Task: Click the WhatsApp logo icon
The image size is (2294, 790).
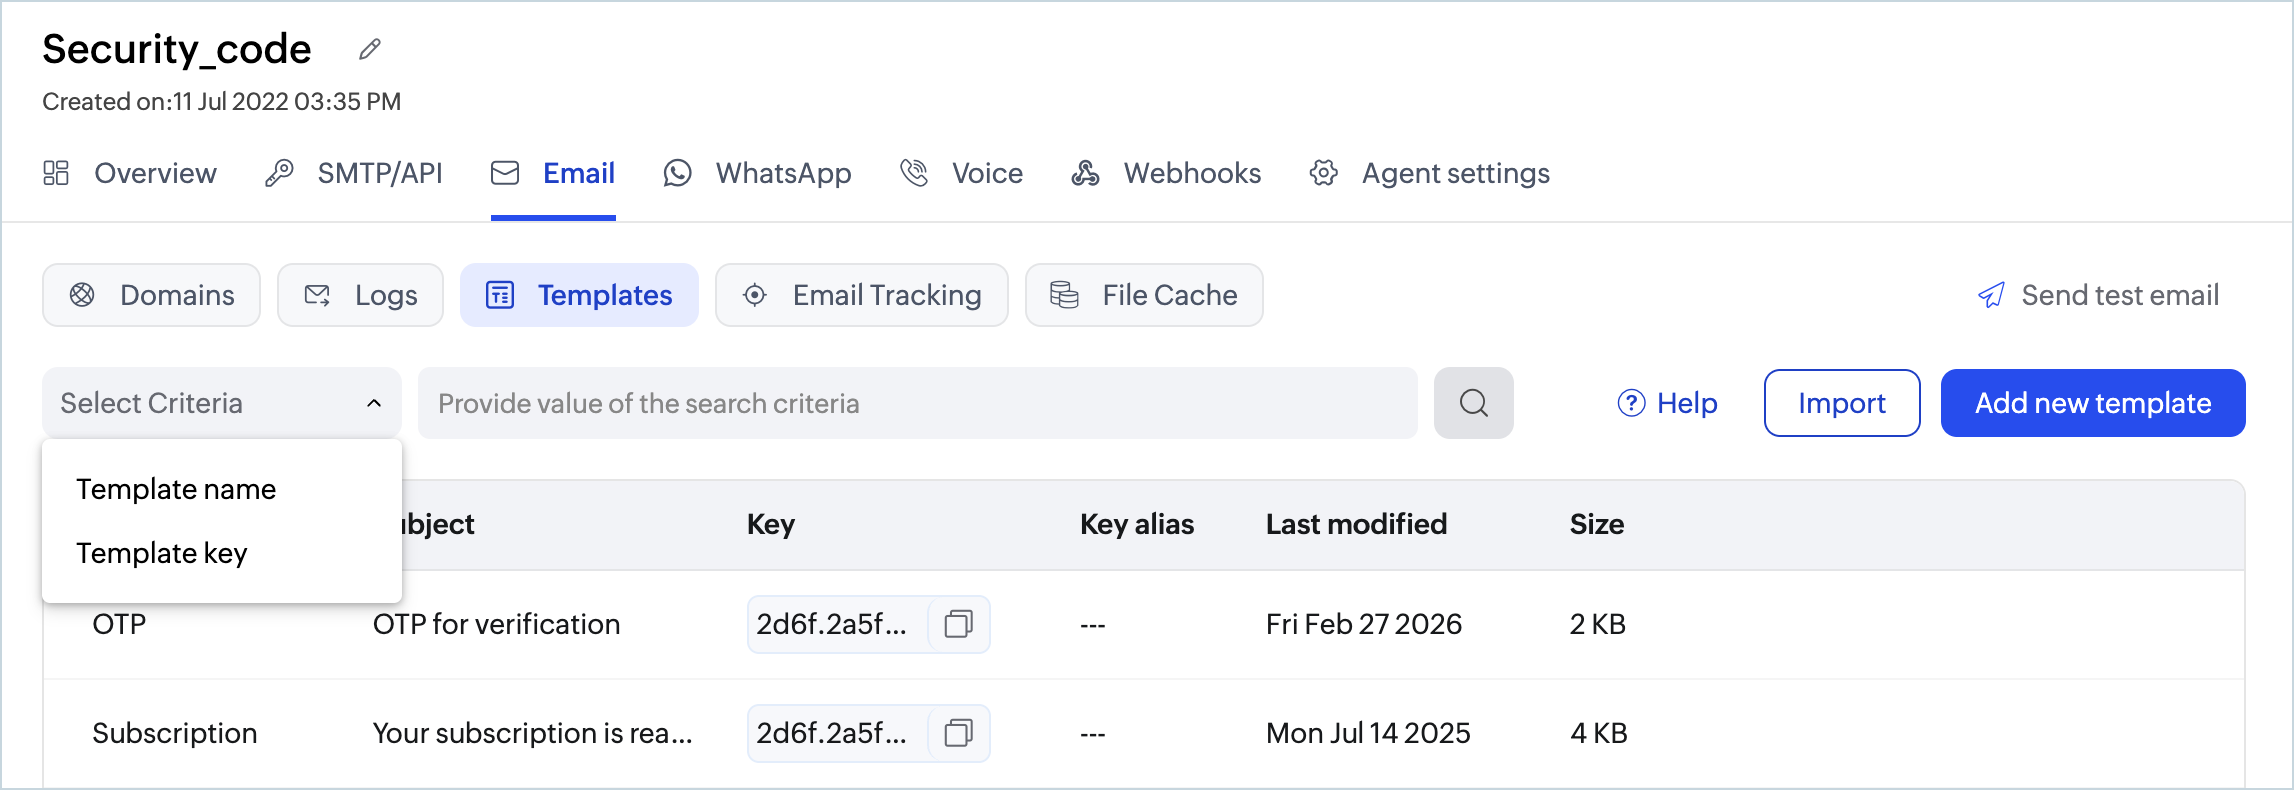Action: point(677,173)
